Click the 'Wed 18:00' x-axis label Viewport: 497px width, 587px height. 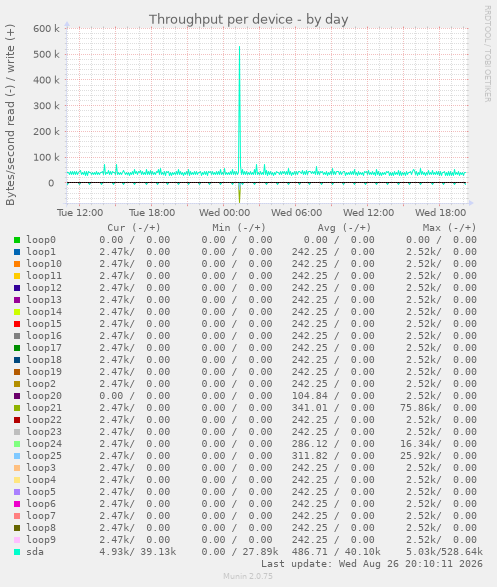[x=440, y=213]
